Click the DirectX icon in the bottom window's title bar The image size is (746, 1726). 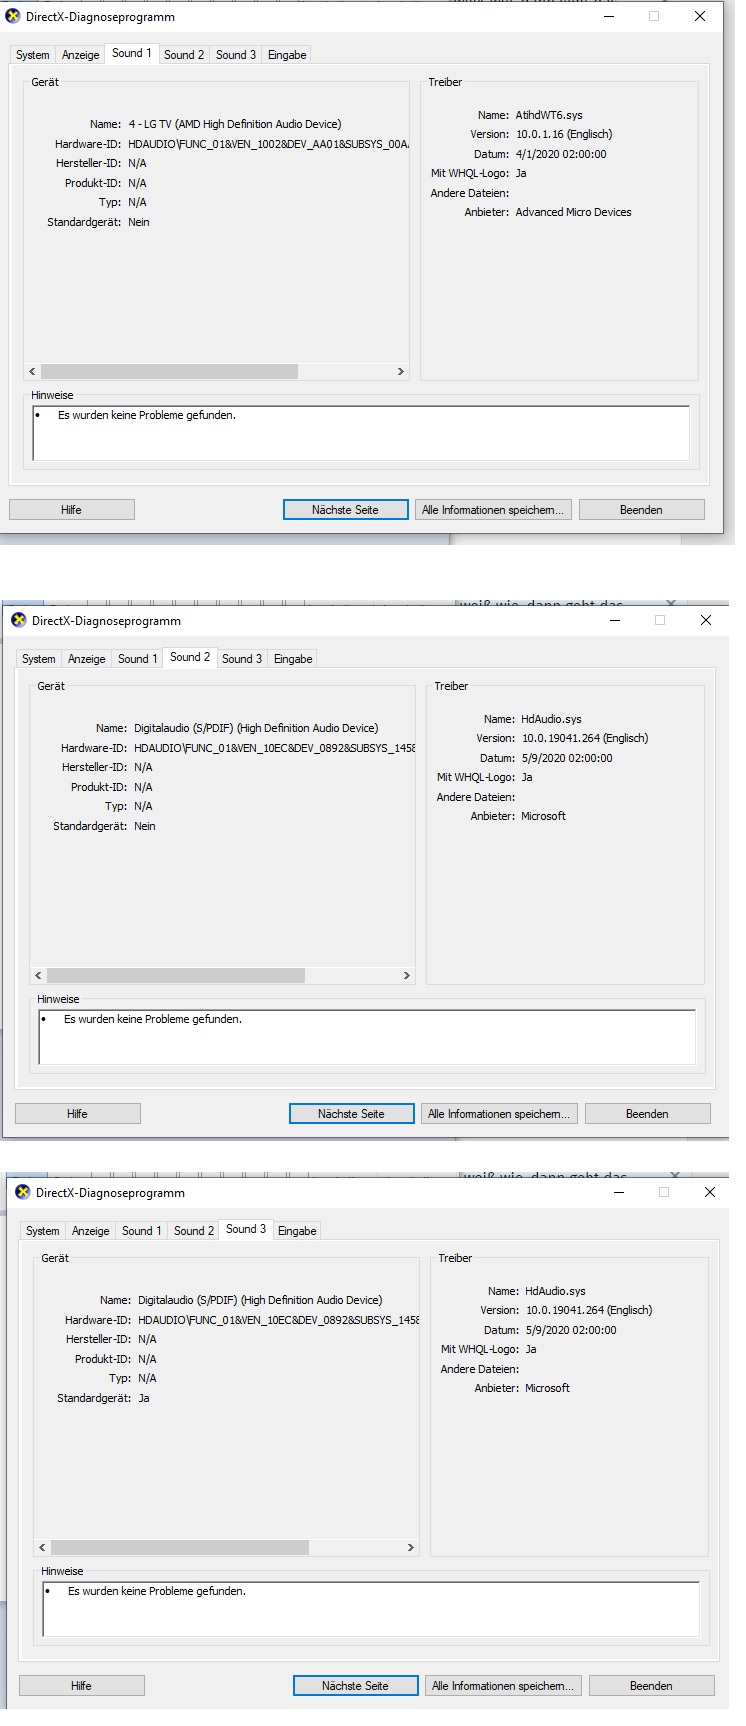click(x=23, y=1193)
